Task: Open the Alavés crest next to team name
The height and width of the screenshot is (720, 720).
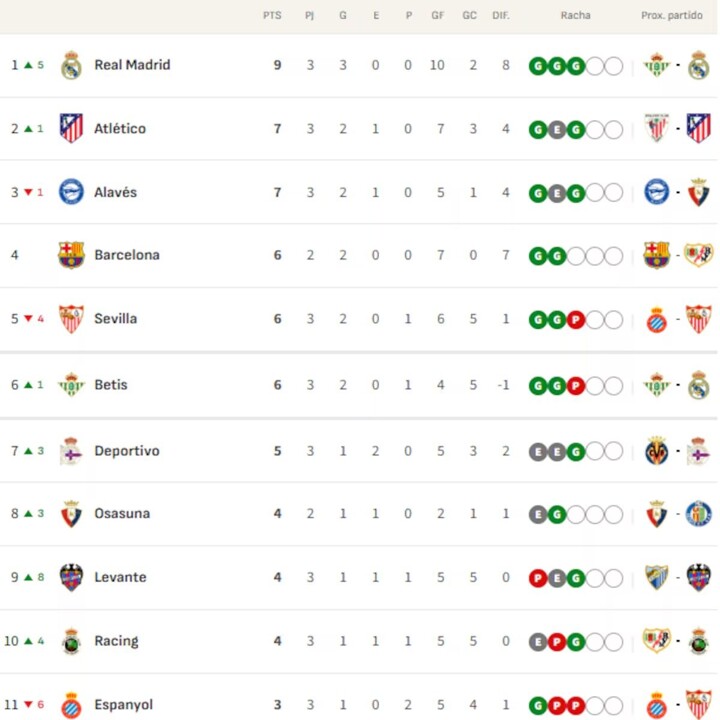Action: [x=71, y=191]
